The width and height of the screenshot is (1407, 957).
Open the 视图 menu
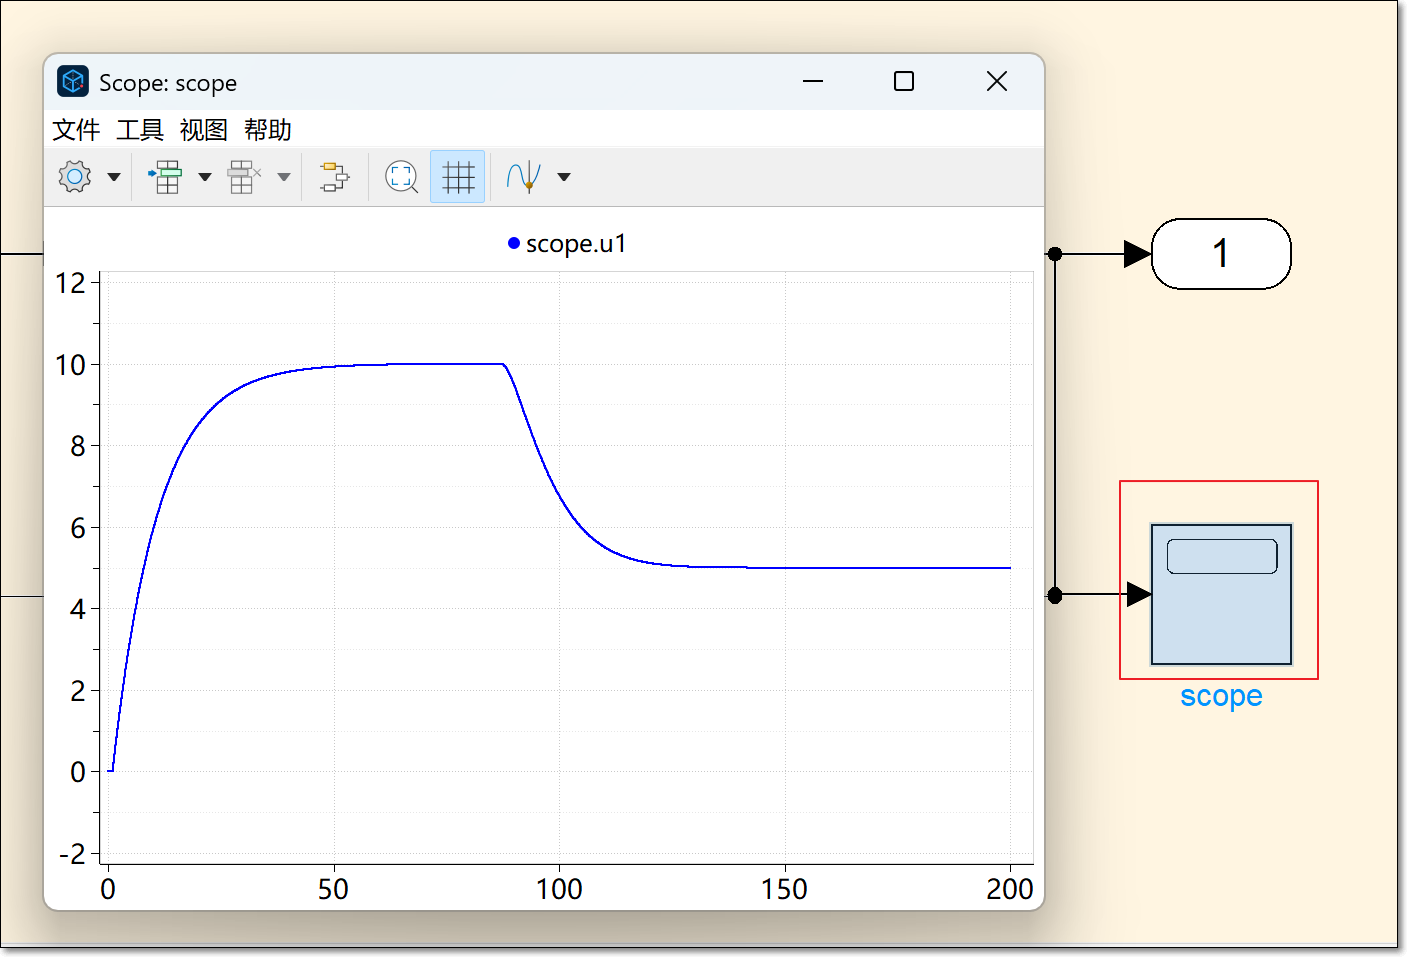pos(204,130)
